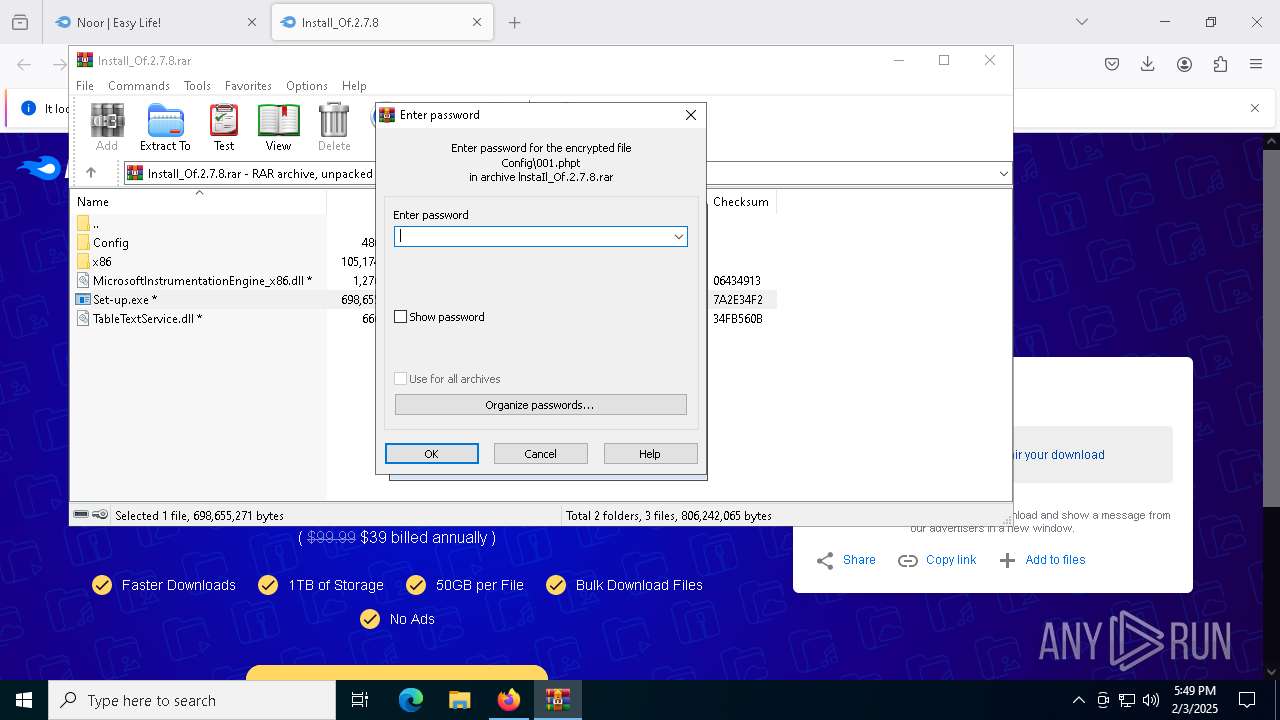The width and height of the screenshot is (1280, 720).
Task: Close the Enter password dialog
Action: click(690, 115)
